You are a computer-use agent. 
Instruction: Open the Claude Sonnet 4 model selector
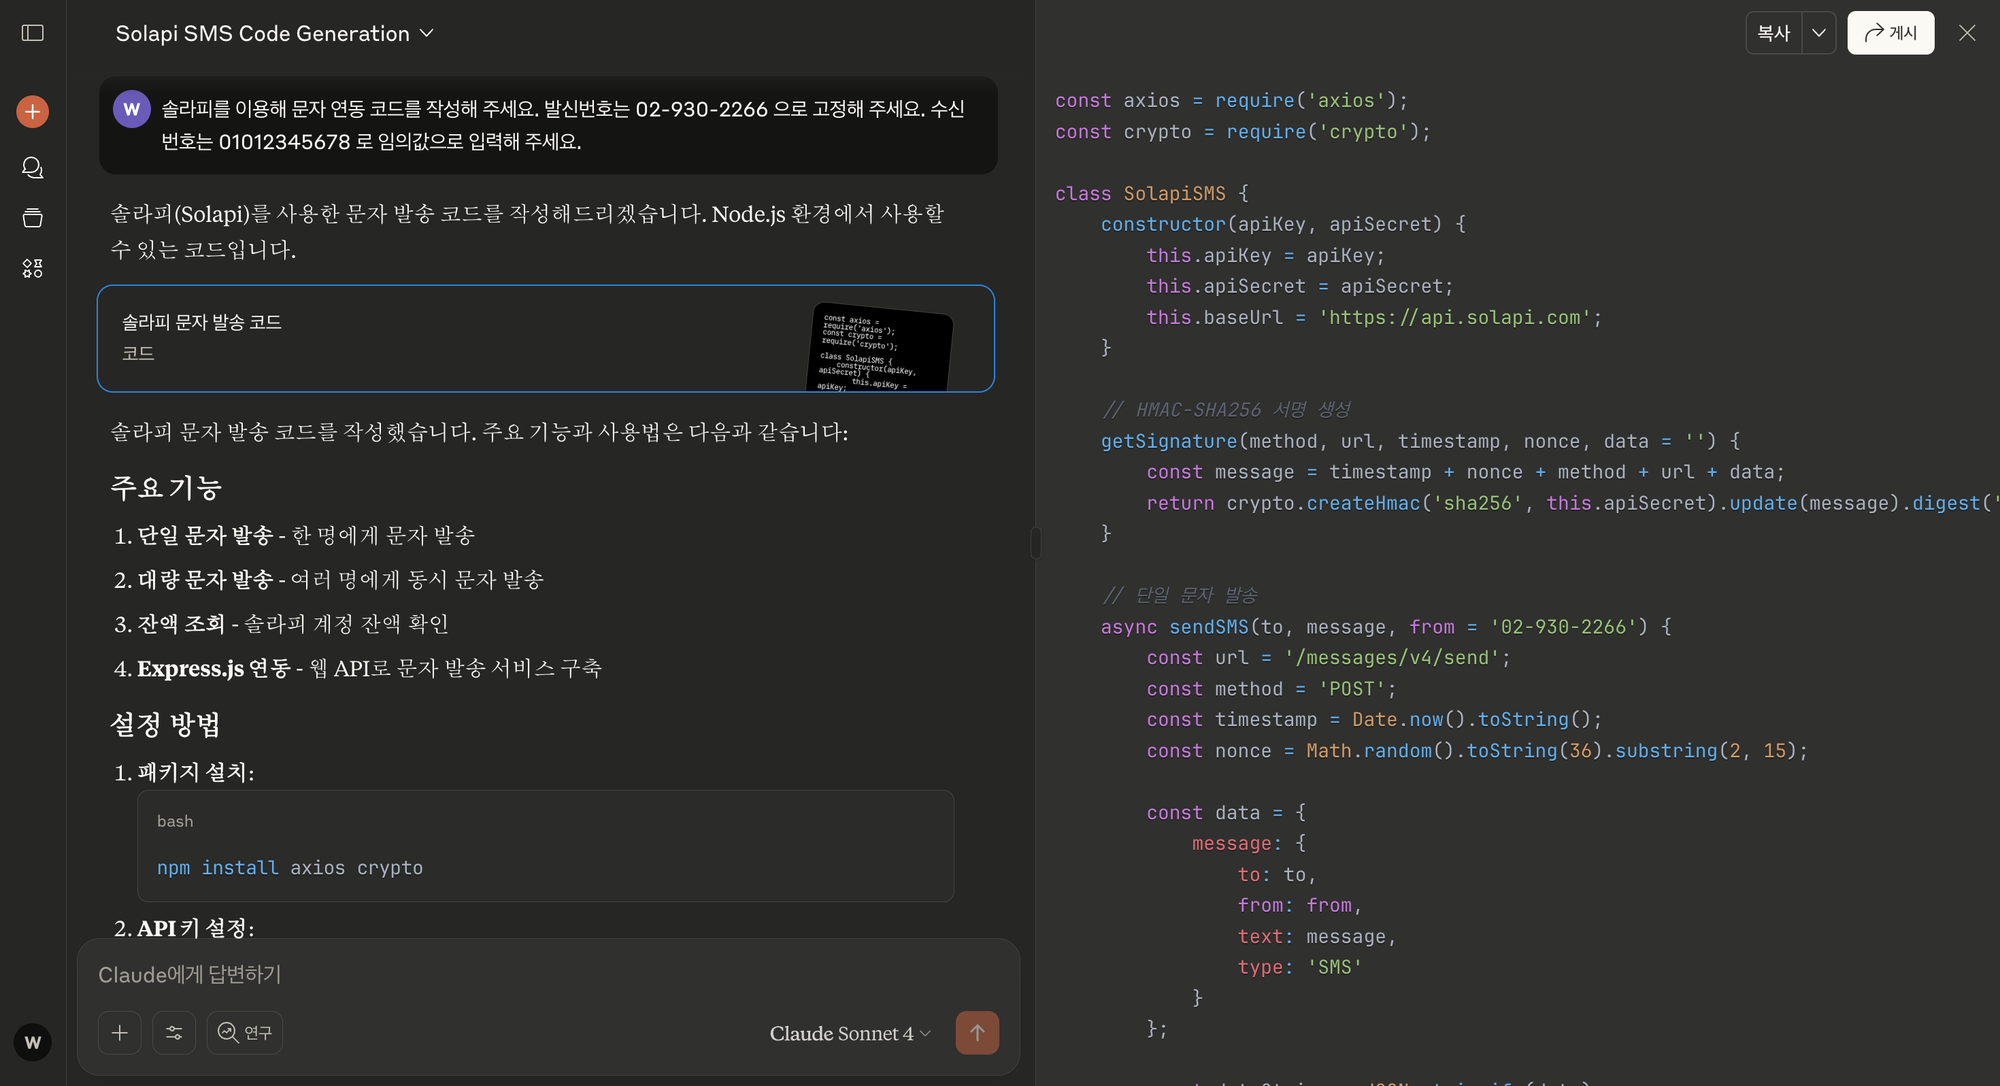[850, 1033]
